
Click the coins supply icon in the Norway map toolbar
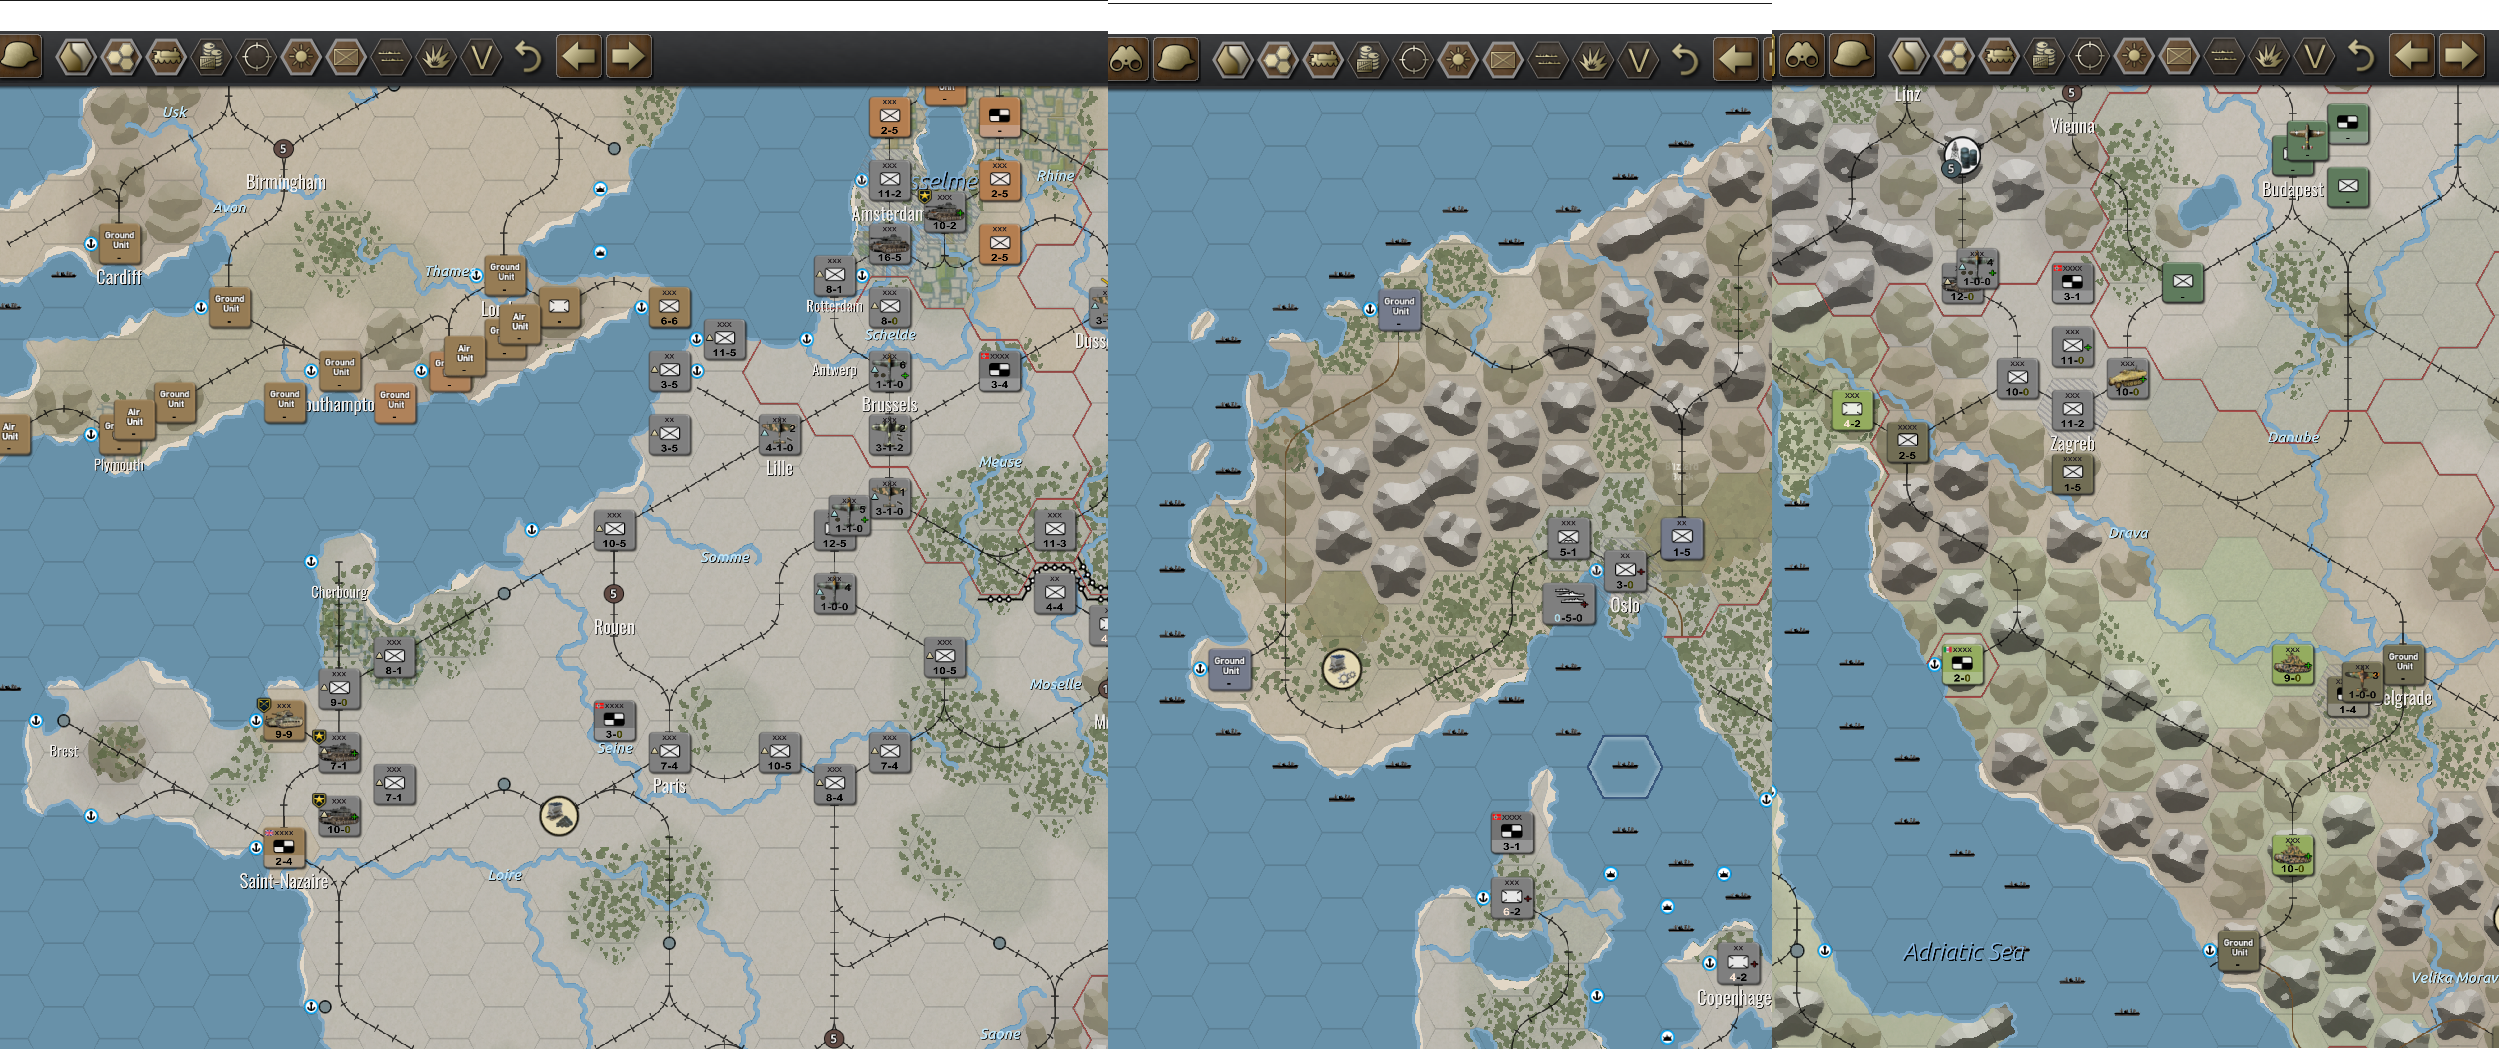pyautogui.click(x=1369, y=61)
